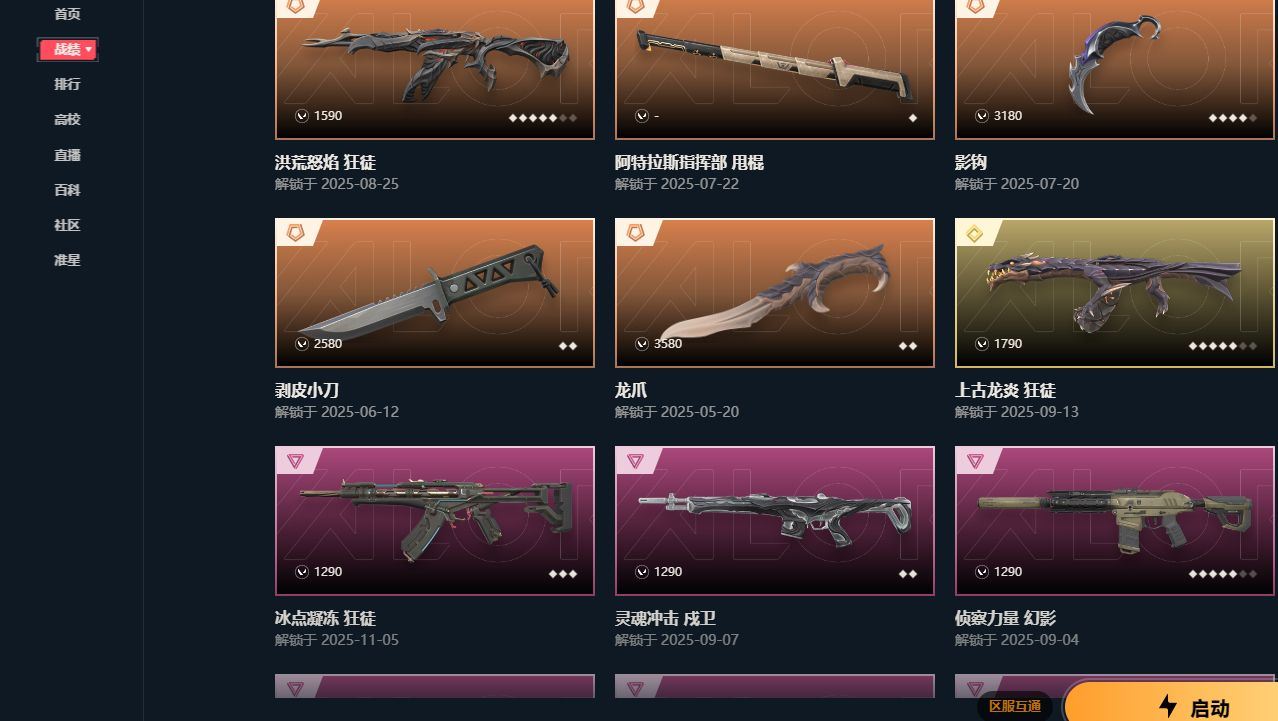This screenshot has height=721, width=1278.
Task: Expand the 战绩 dropdown arrow in sidebar
Action: [89, 49]
